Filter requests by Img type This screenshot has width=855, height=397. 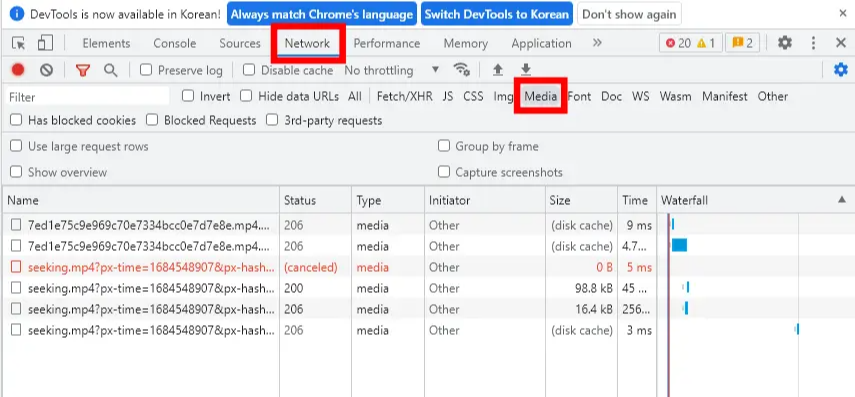coord(503,97)
